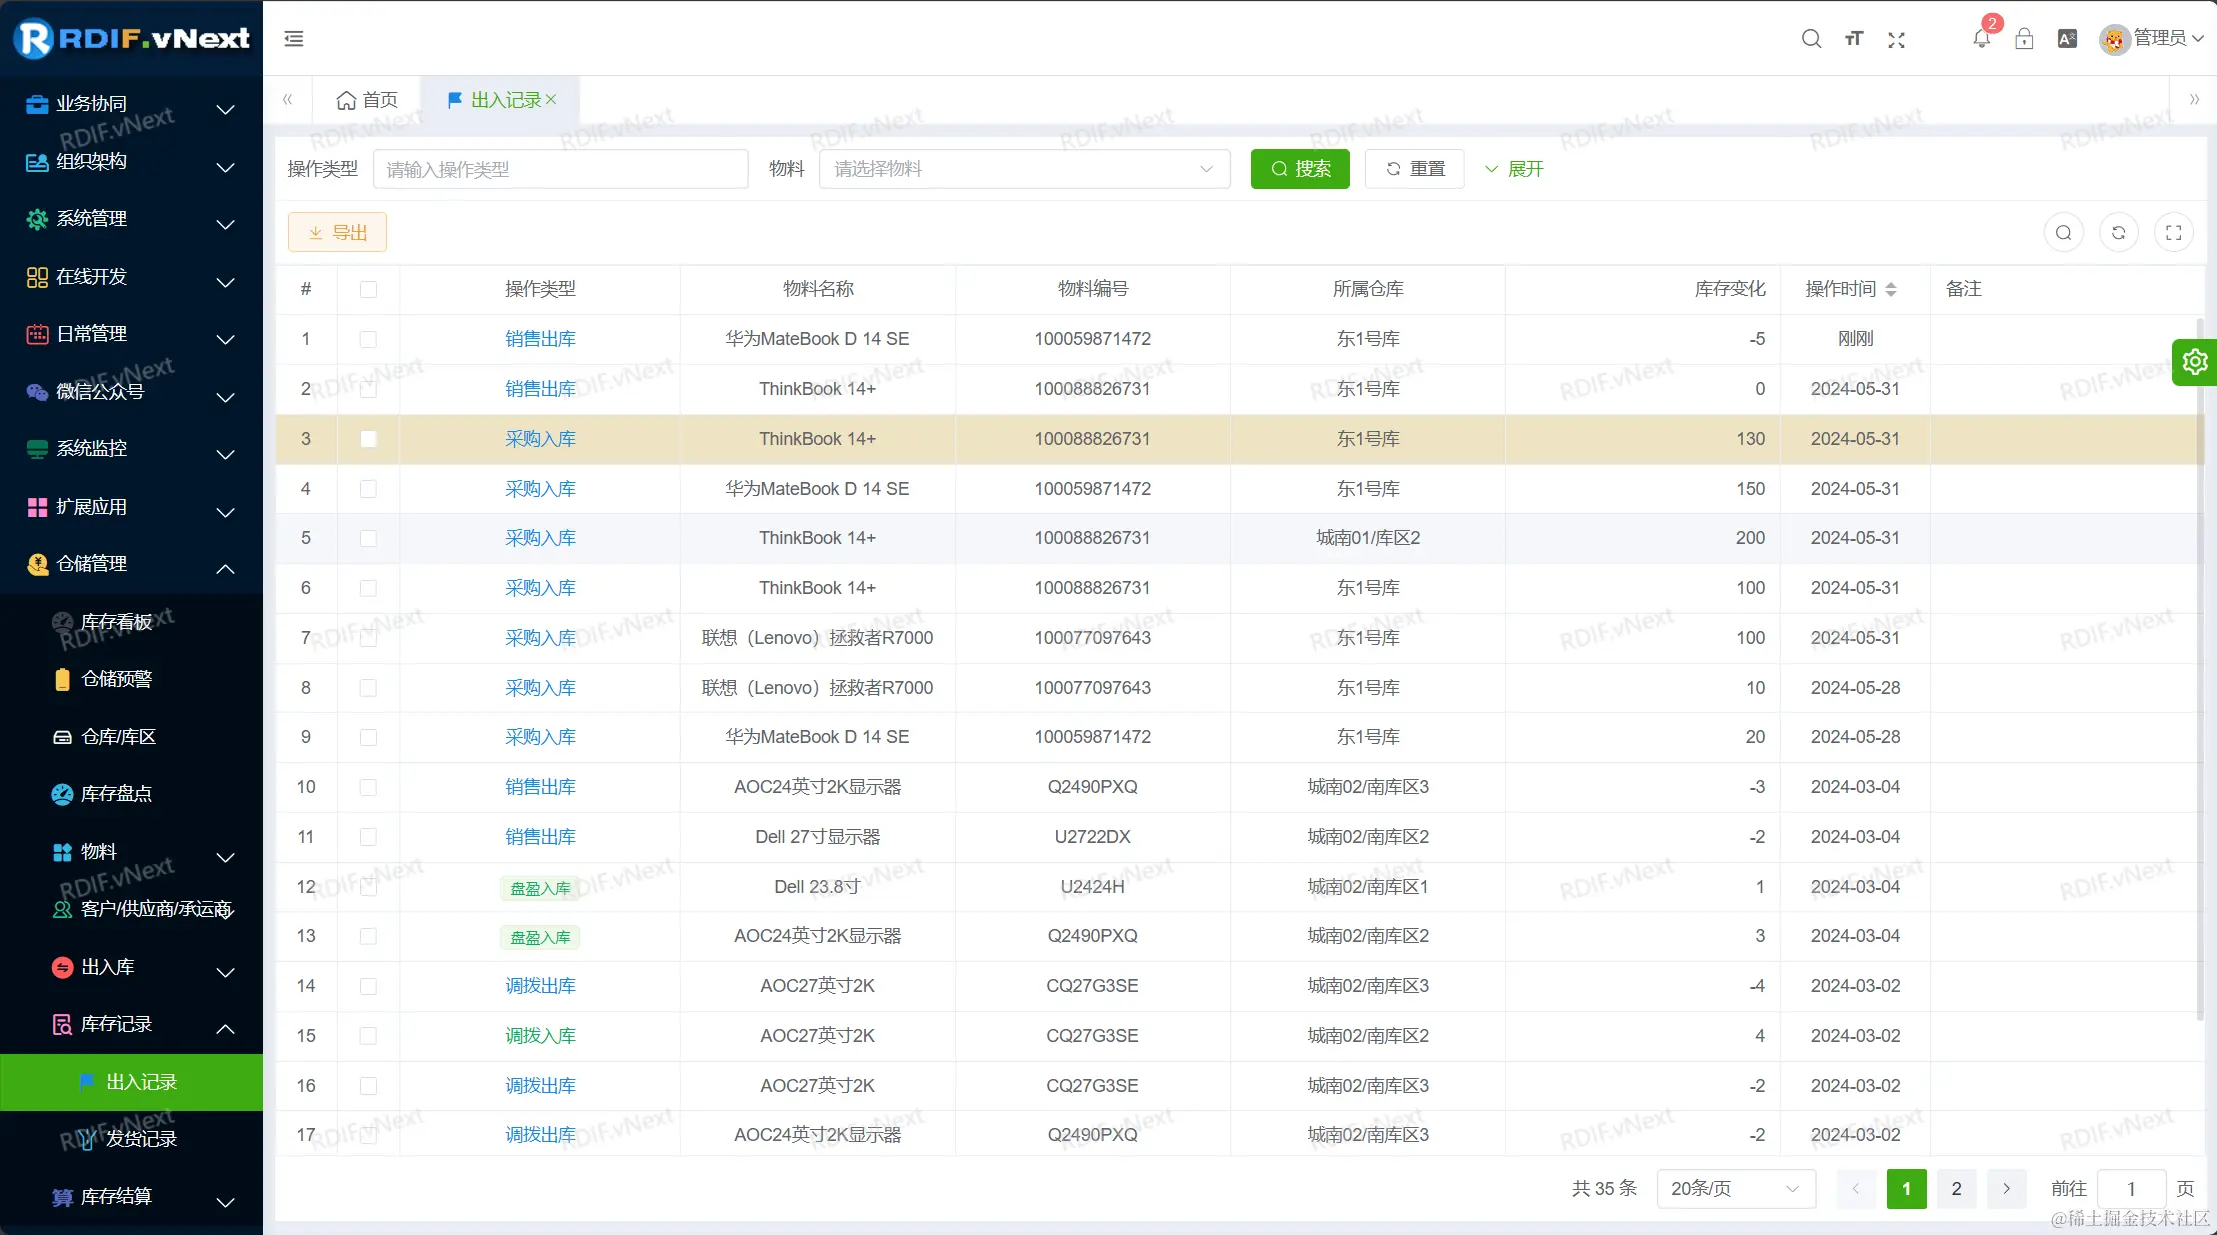
Task: Toggle fullscreen via header expand icon
Action: pyautogui.click(x=1896, y=39)
